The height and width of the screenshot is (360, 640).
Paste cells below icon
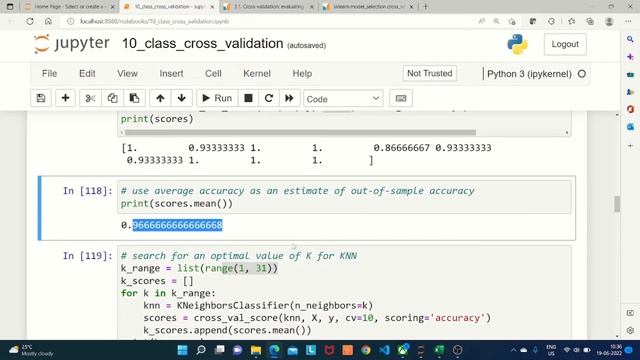(x=134, y=98)
